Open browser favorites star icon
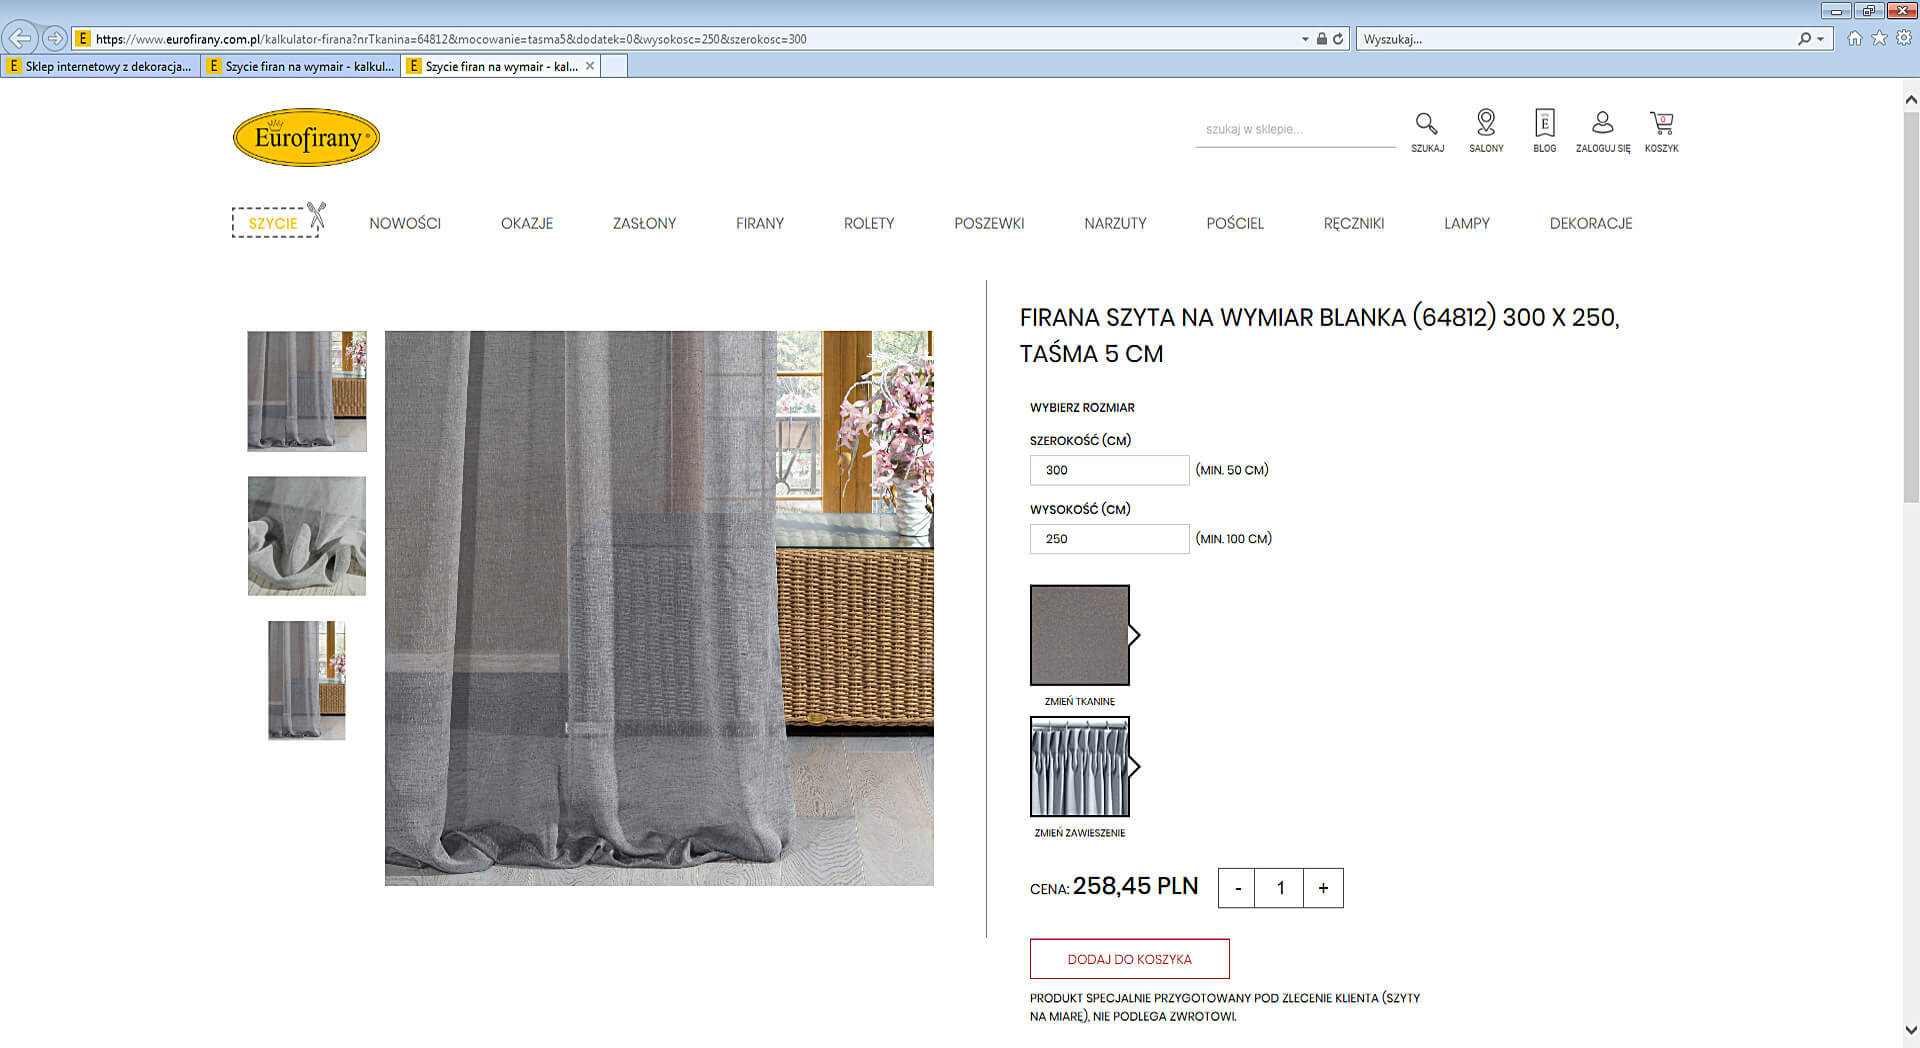Image resolution: width=1920 pixels, height=1048 pixels. [x=1879, y=38]
